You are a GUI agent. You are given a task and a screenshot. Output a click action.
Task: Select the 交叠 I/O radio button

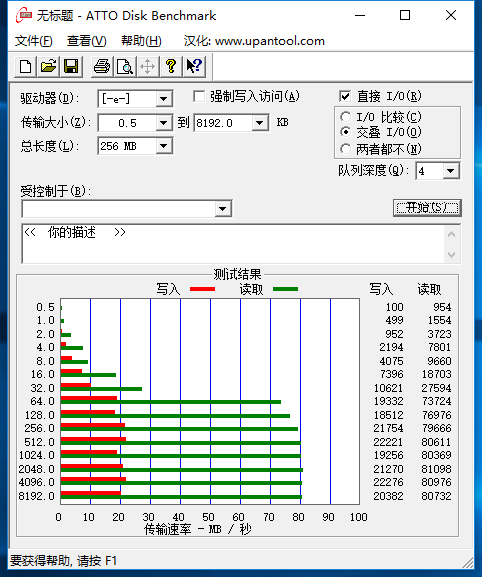[345, 132]
